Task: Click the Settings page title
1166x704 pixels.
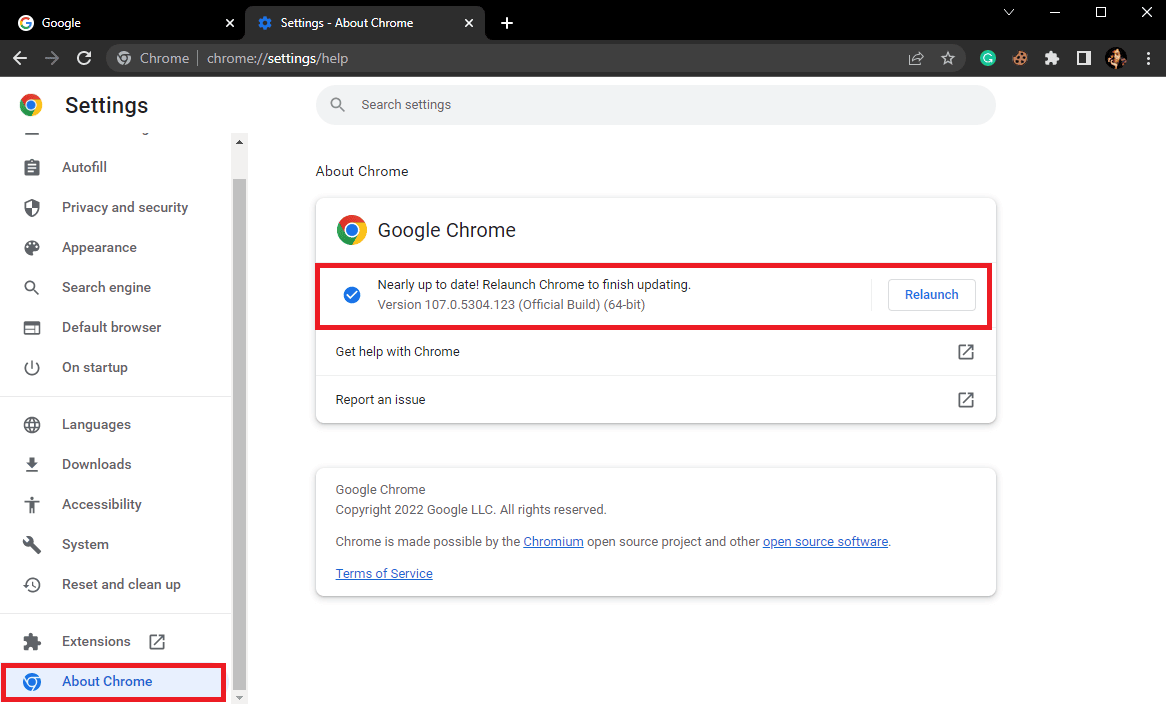Action: [106, 106]
